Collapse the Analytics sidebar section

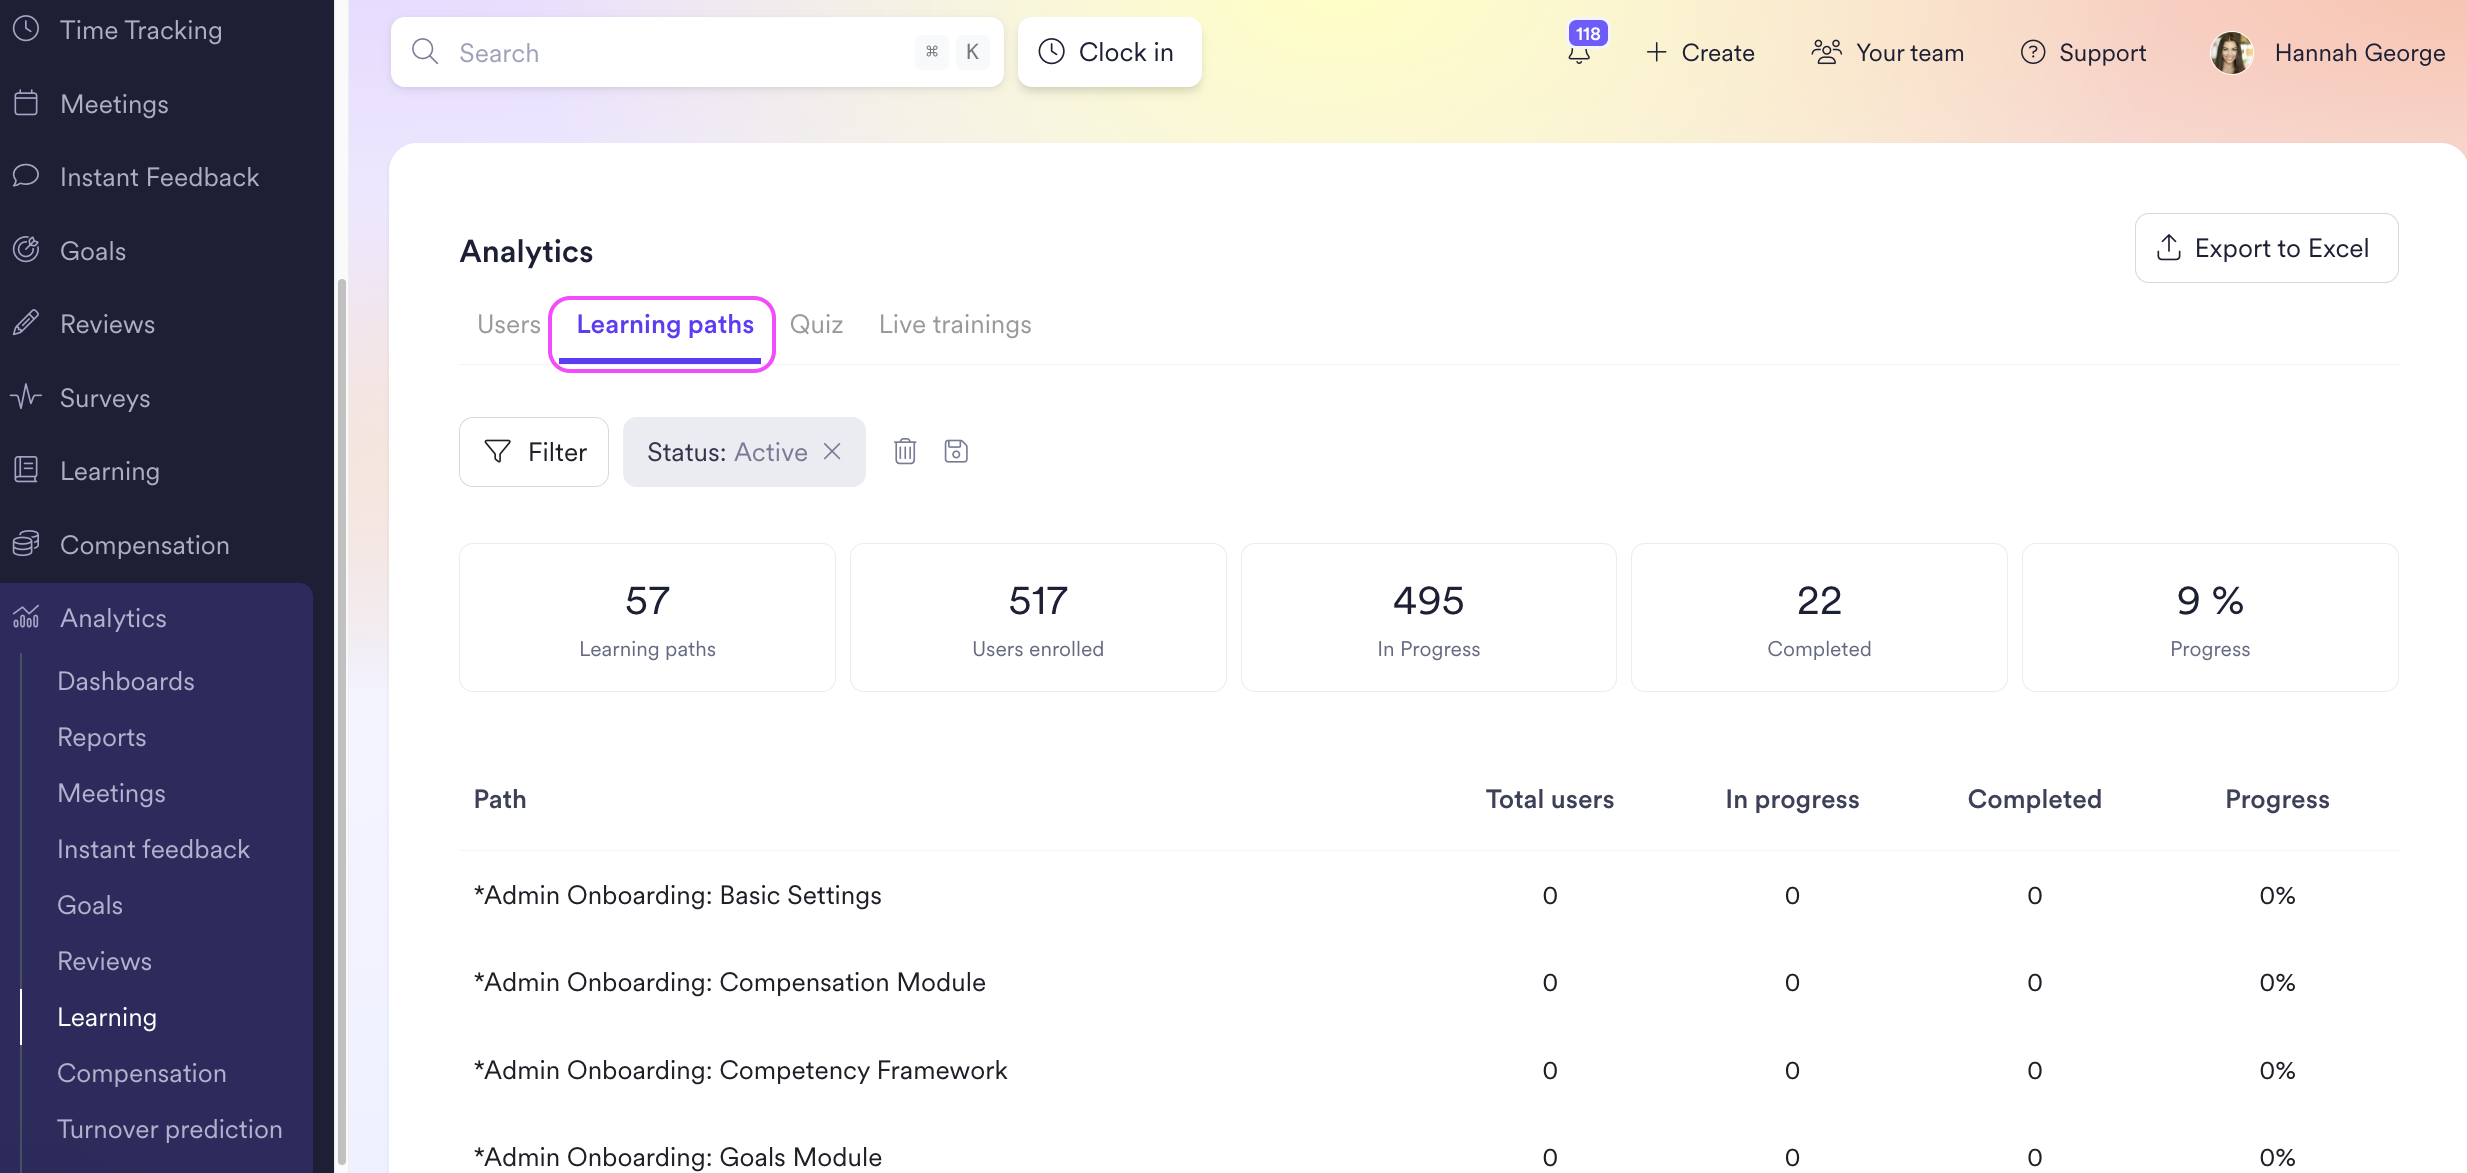113,618
